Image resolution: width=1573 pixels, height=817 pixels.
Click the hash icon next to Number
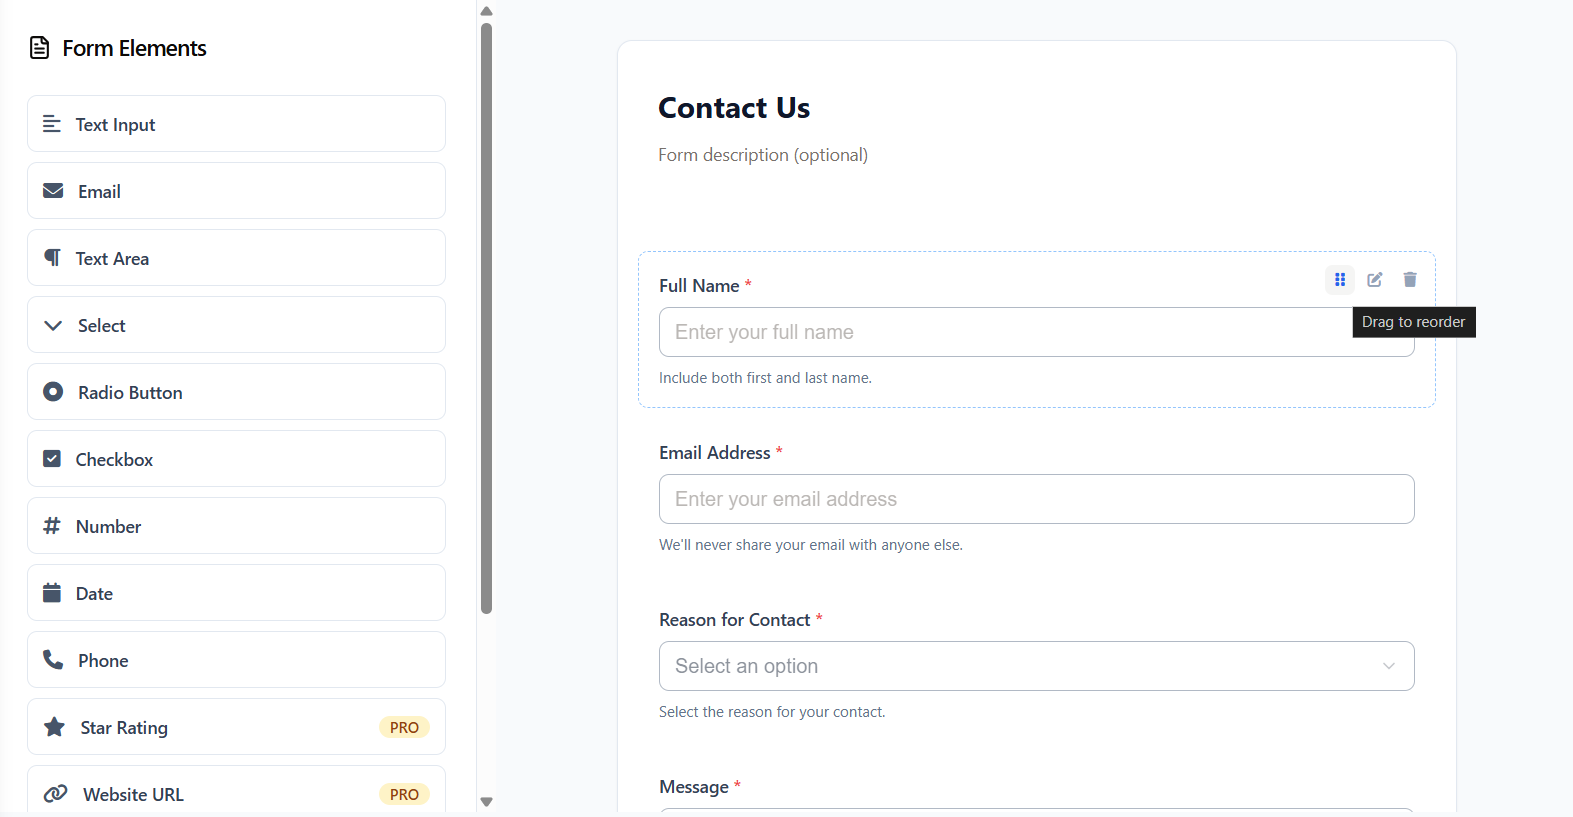[52, 525]
